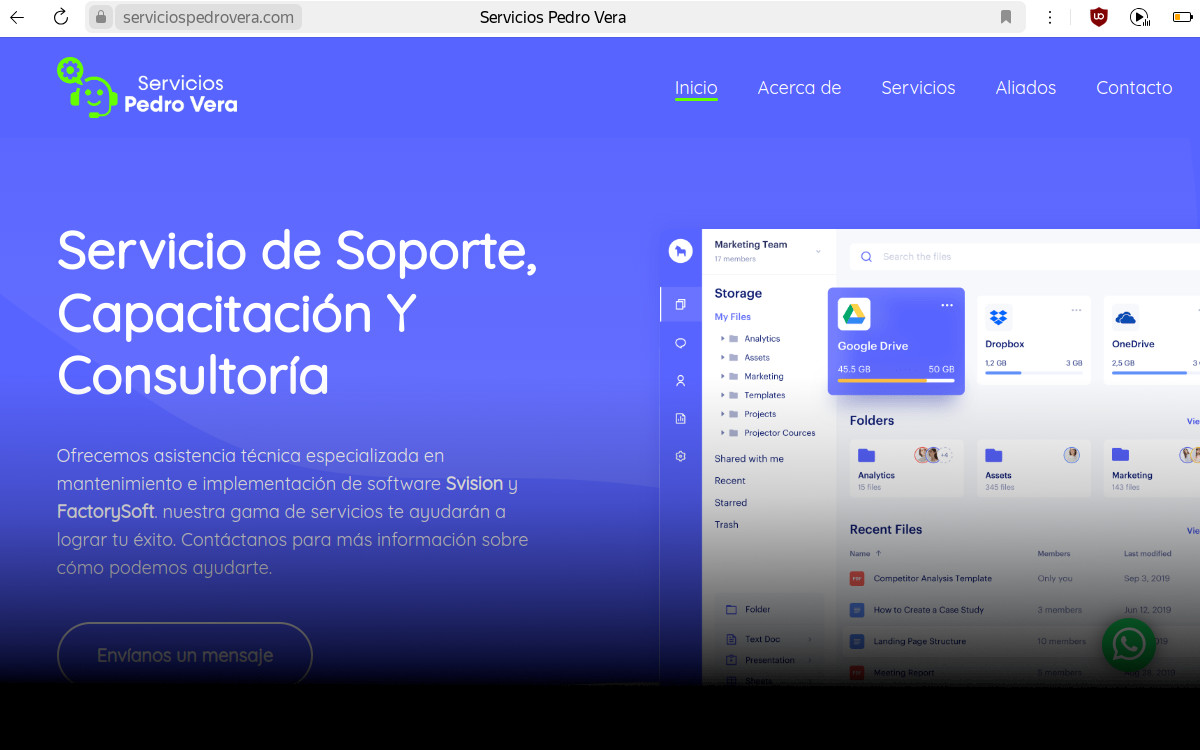Open the Contacto page link
The height and width of the screenshot is (750, 1200).
pos(1133,88)
